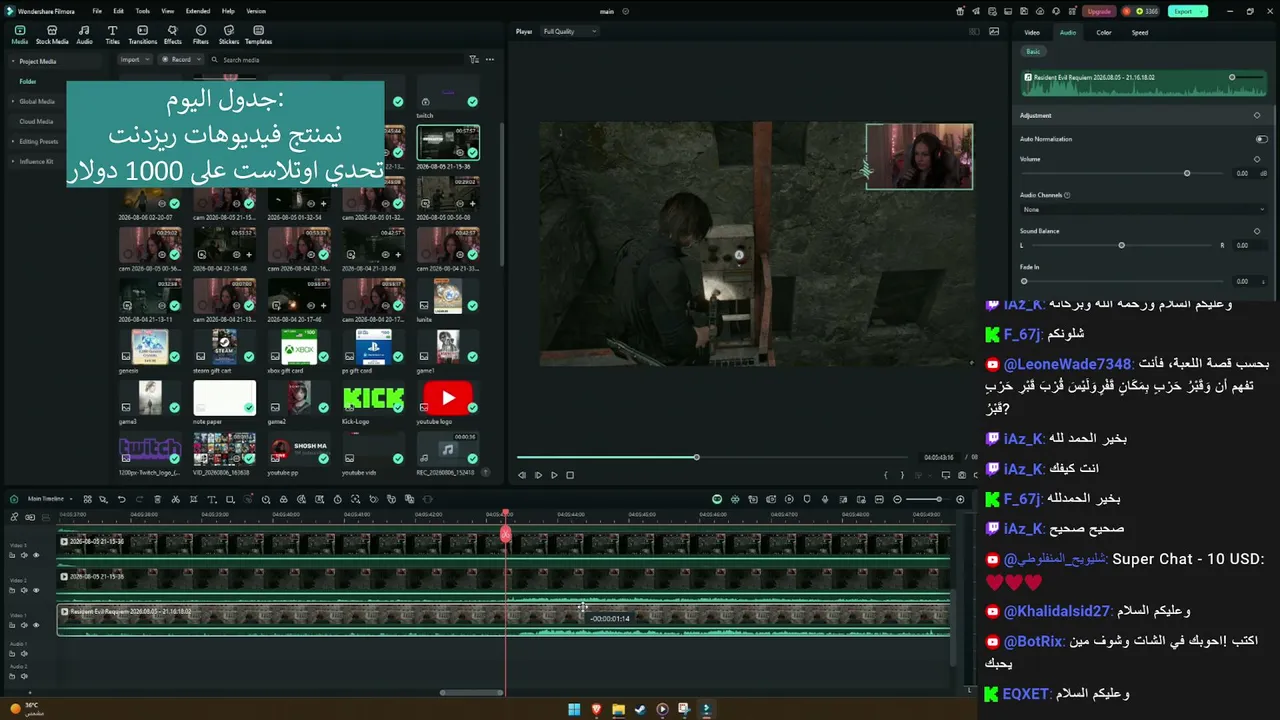The image size is (1280, 720).
Task: Select the Folder item under Project Media
Action: tap(28, 81)
